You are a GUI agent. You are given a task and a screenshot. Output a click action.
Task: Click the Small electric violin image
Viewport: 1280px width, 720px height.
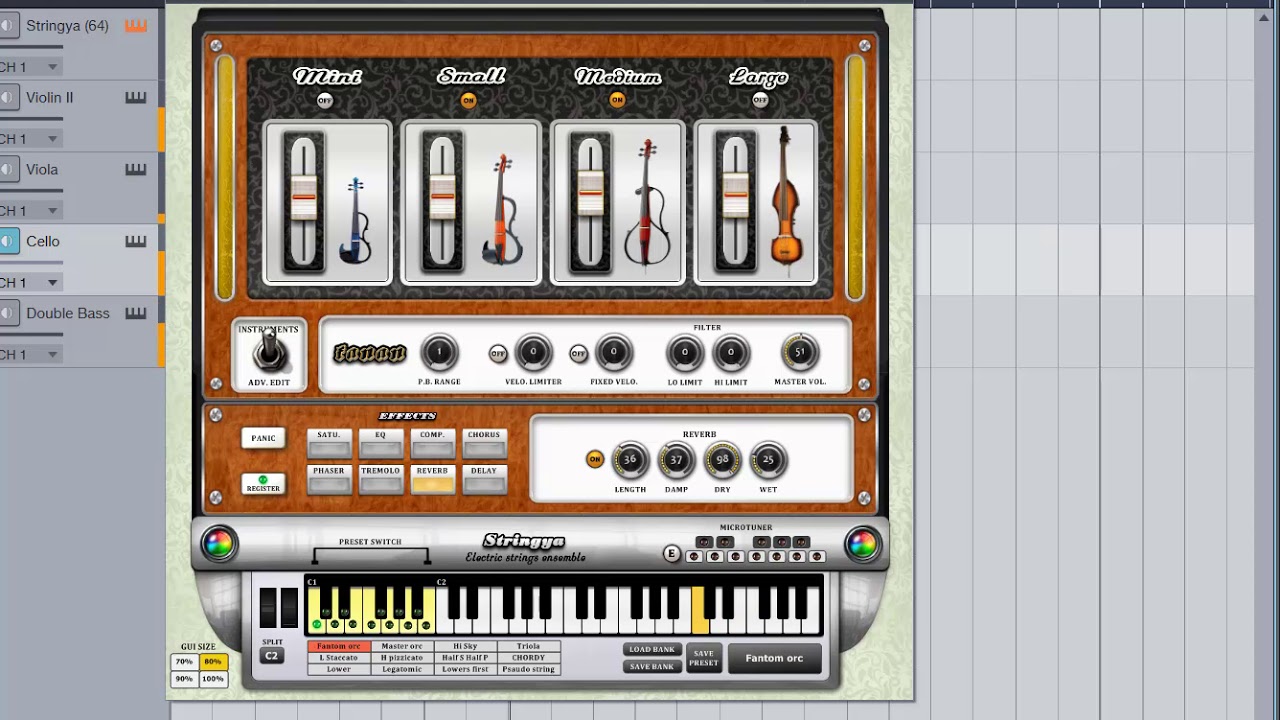tap(500, 210)
